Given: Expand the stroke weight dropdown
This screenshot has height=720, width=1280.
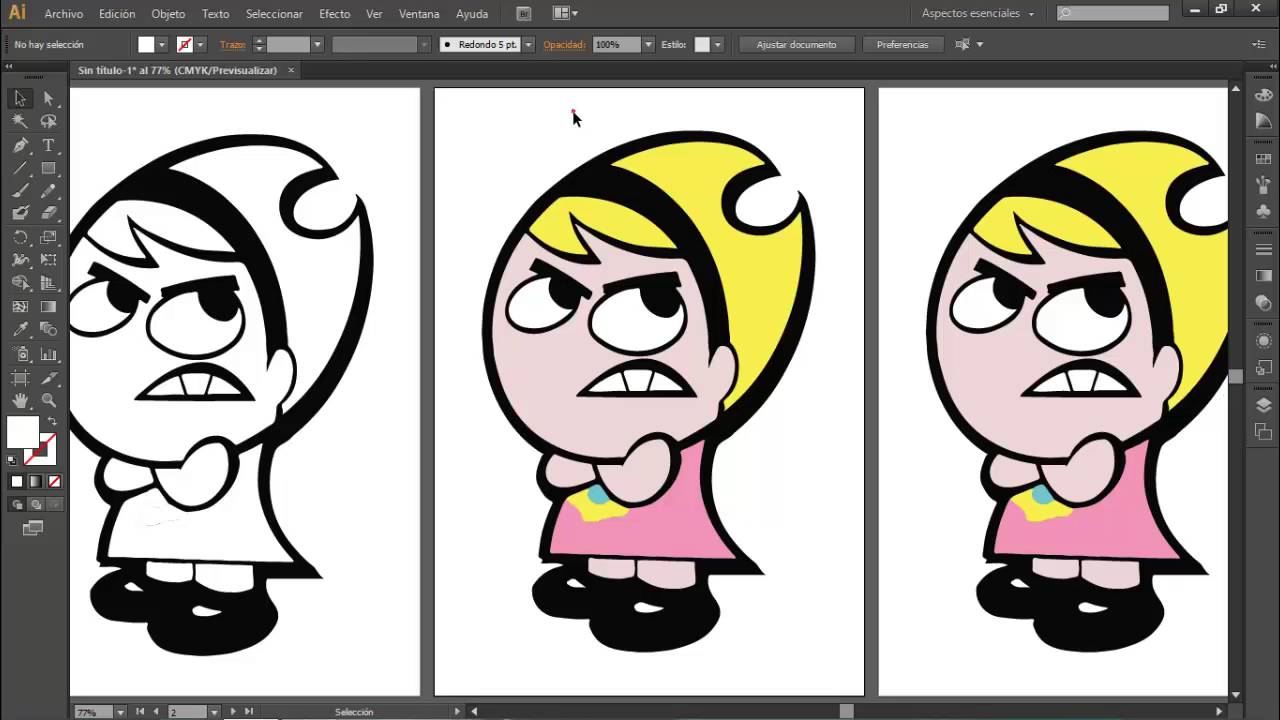Looking at the screenshot, I should pos(317,44).
